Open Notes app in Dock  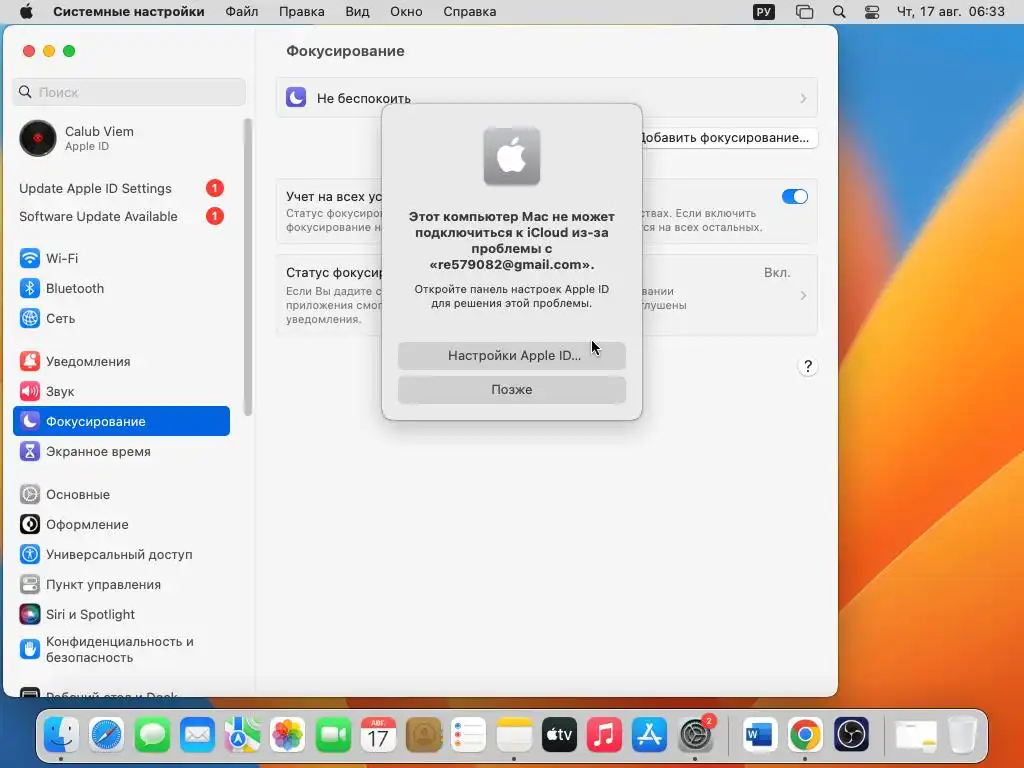tap(514, 735)
